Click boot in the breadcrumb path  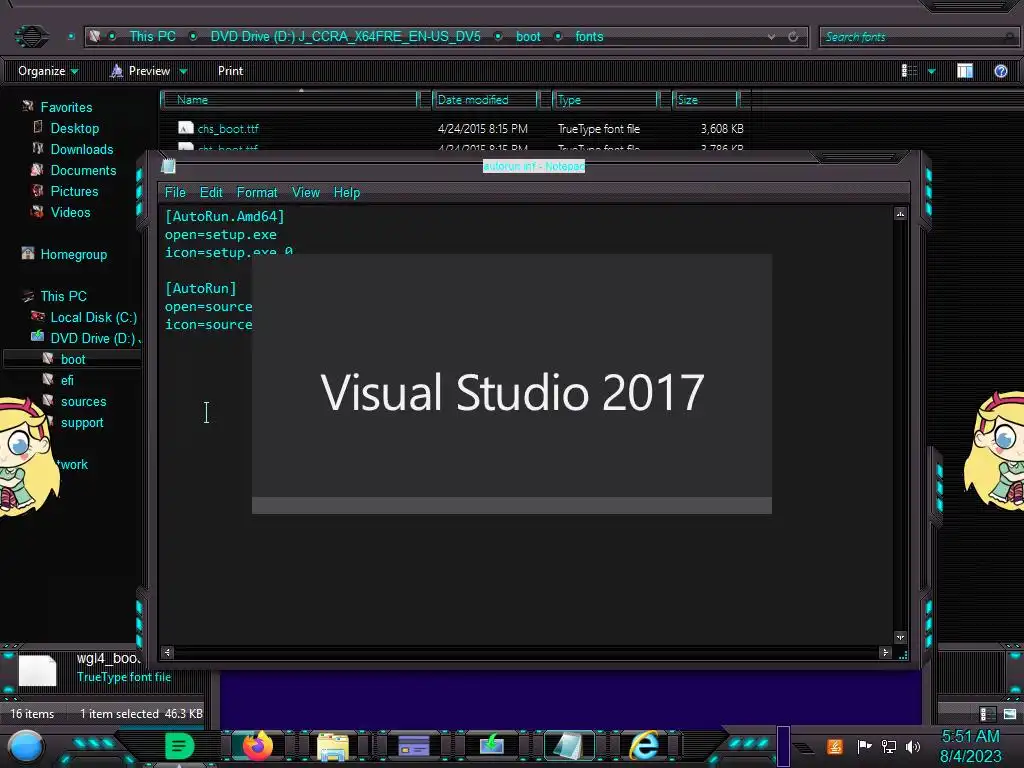pyautogui.click(x=528, y=37)
